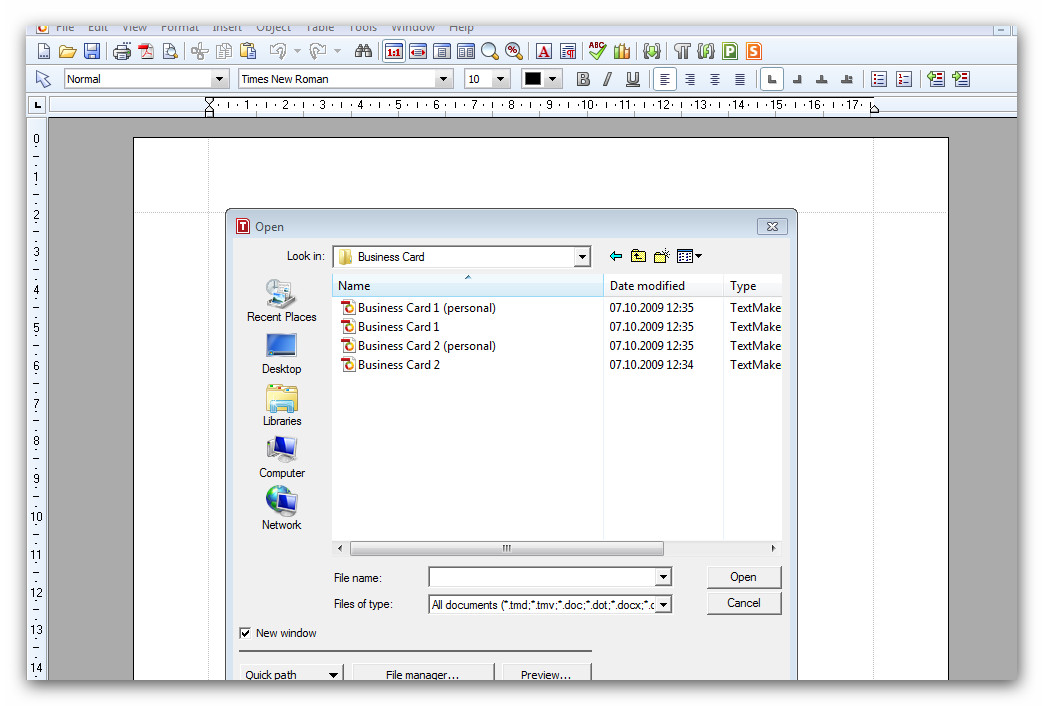Click the File manager button
Viewport: 1043px width, 706px height.
pos(422,675)
